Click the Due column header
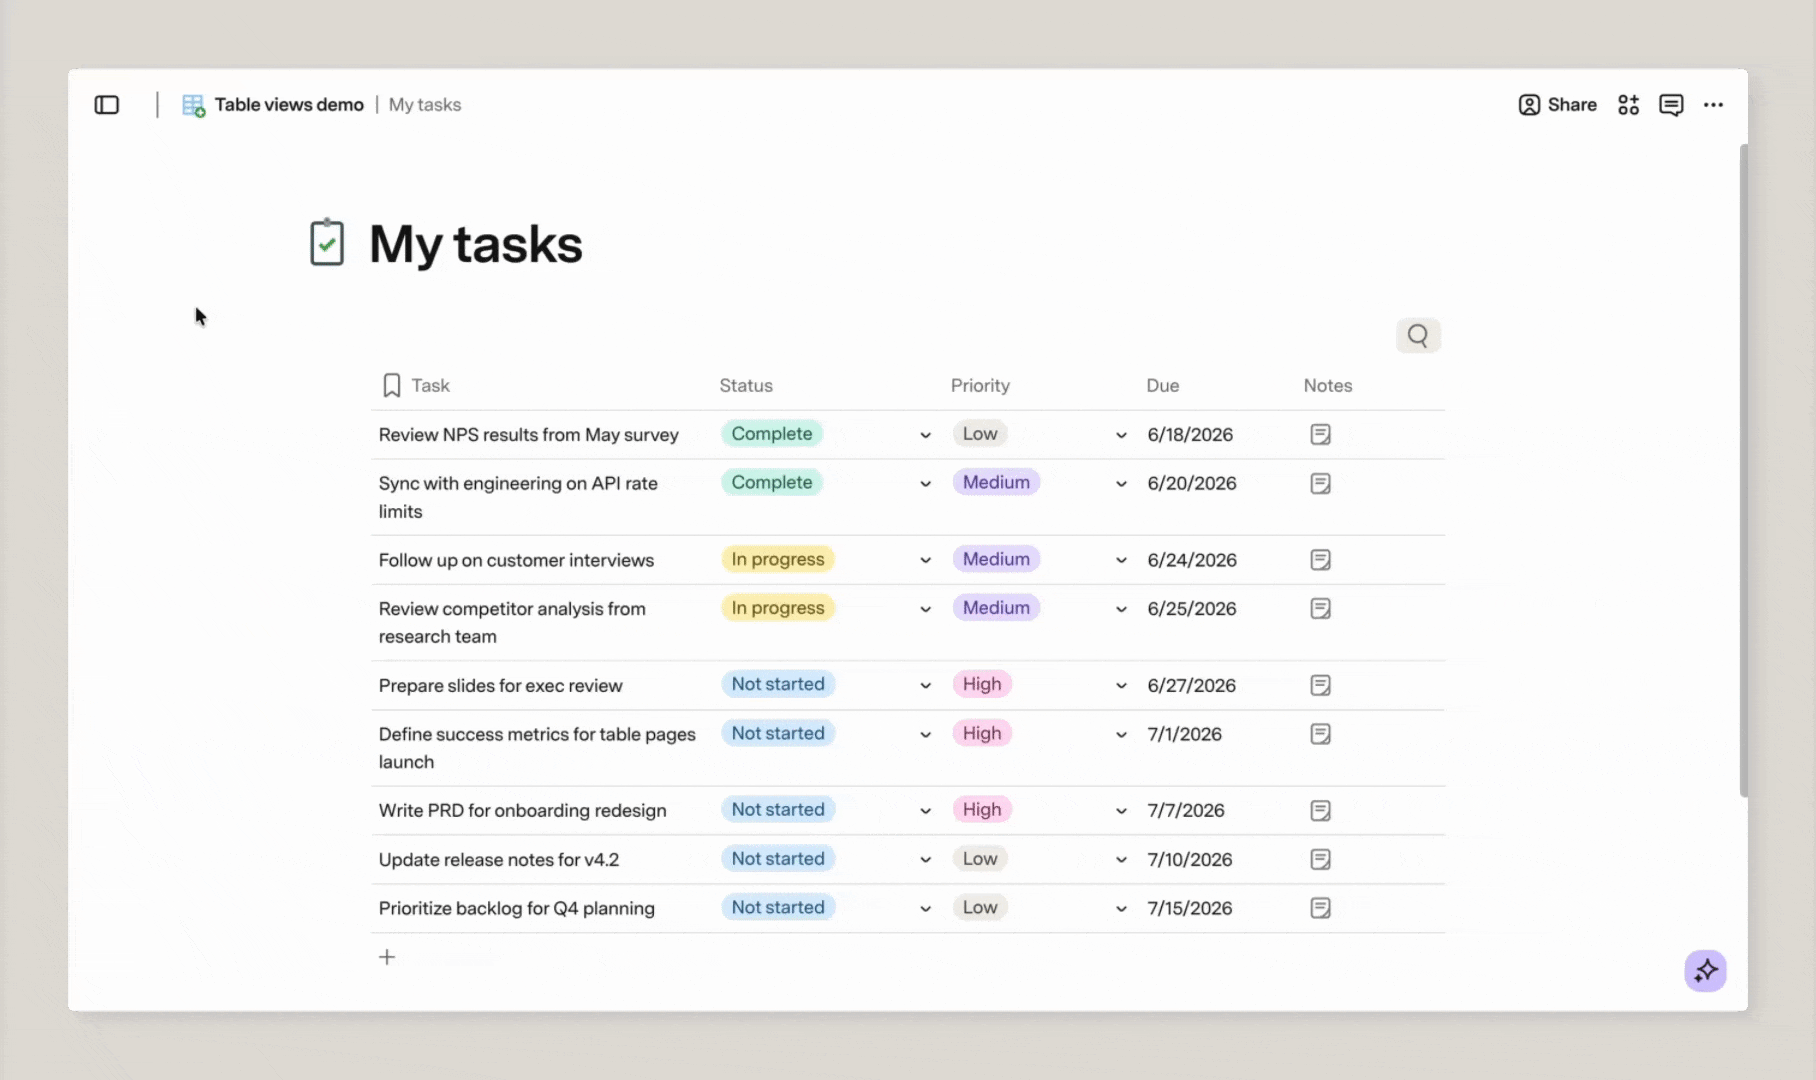 (1163, 386)
